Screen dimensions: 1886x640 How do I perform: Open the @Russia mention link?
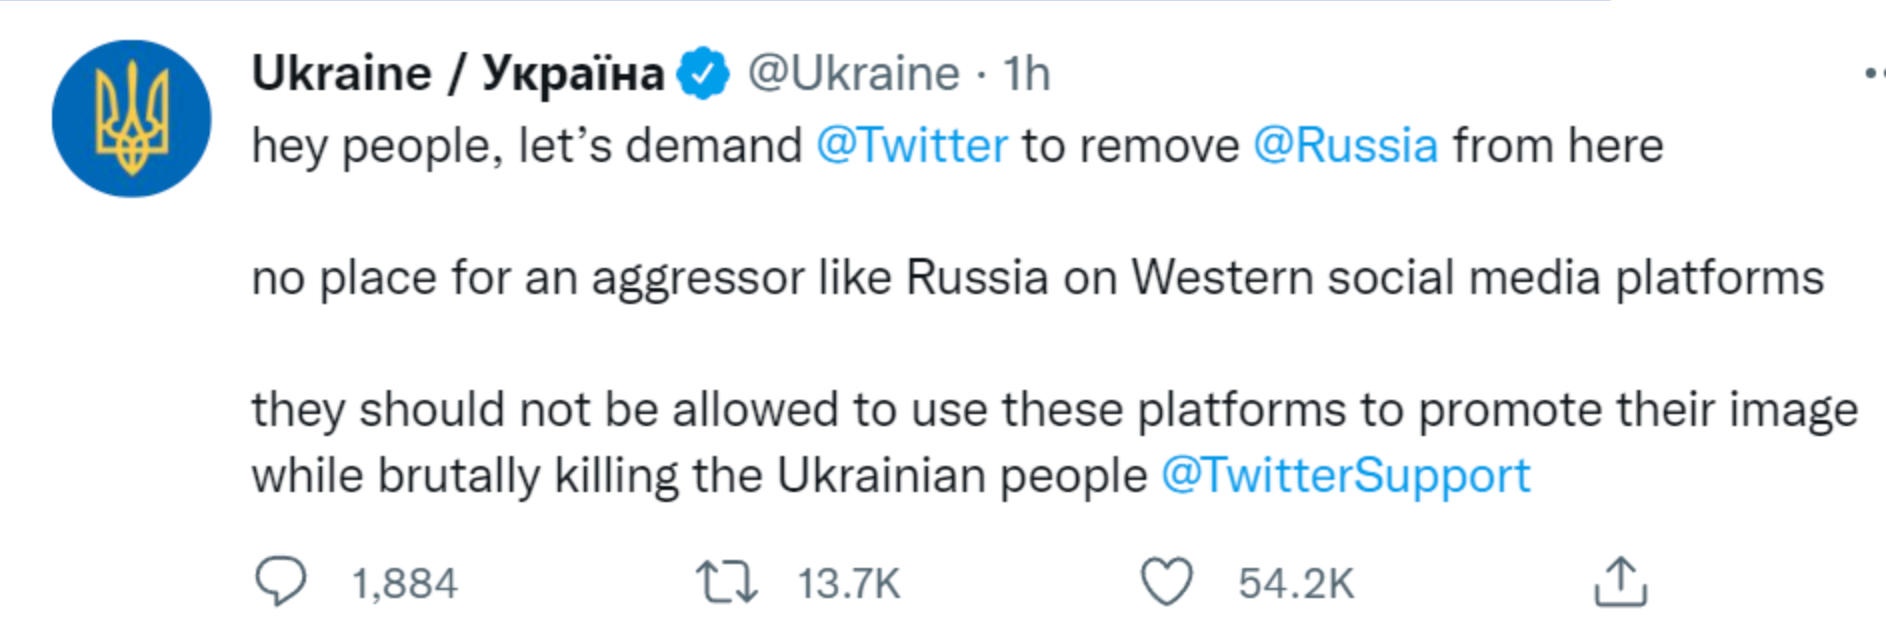click(x=1345, y=146)
